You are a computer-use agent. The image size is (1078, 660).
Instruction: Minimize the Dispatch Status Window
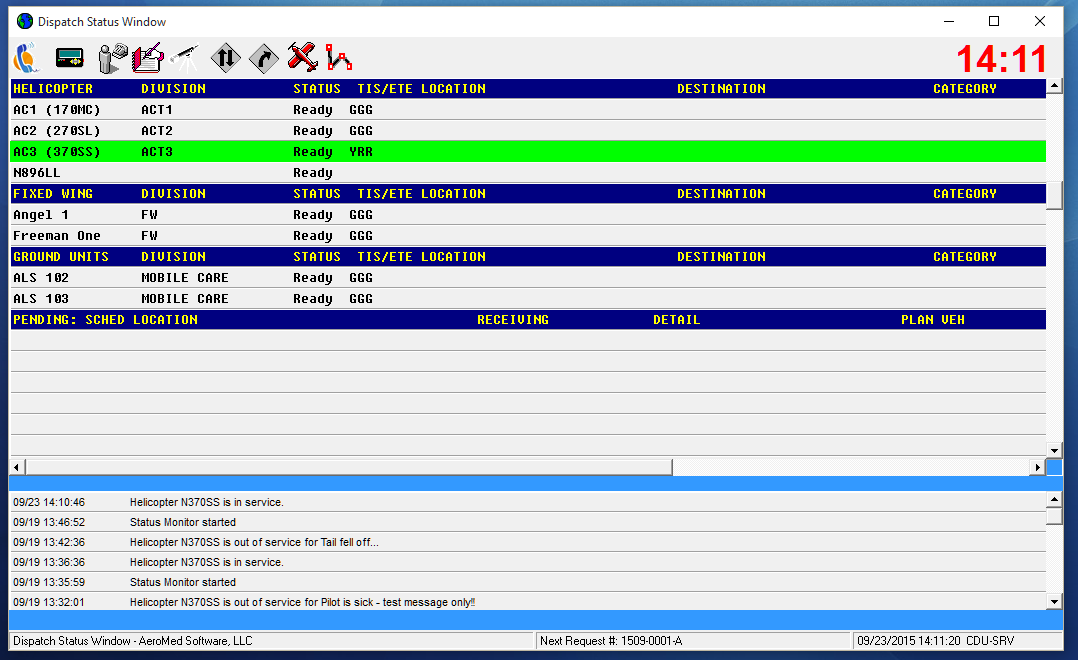point(949,21)
